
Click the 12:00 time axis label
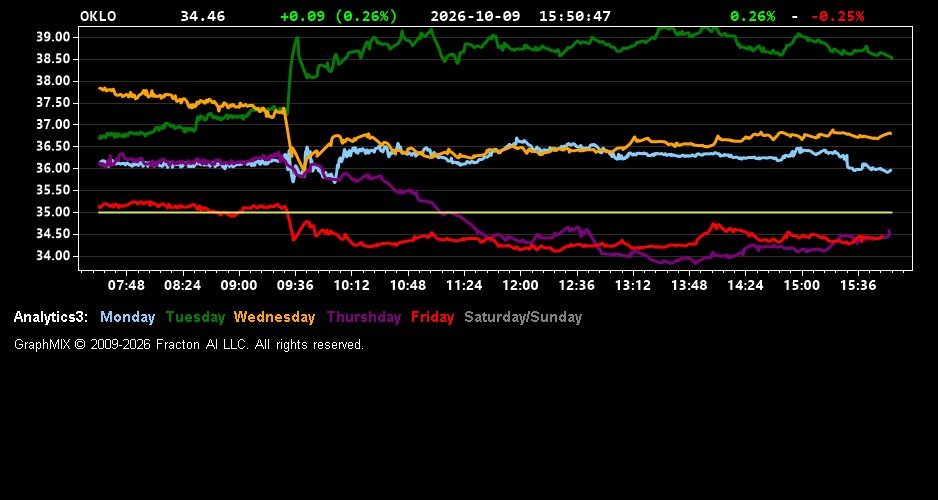point(520,286)
